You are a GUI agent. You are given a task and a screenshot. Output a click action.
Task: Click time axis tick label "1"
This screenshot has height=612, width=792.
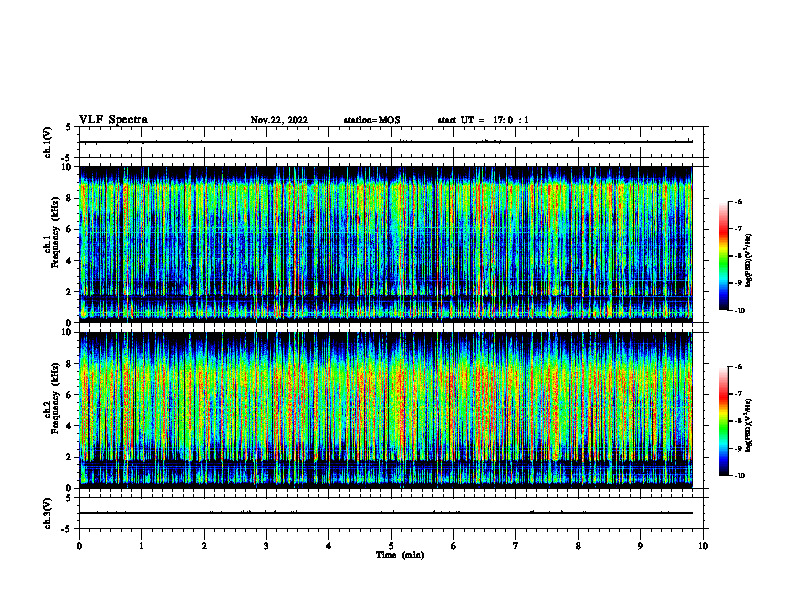141,546
